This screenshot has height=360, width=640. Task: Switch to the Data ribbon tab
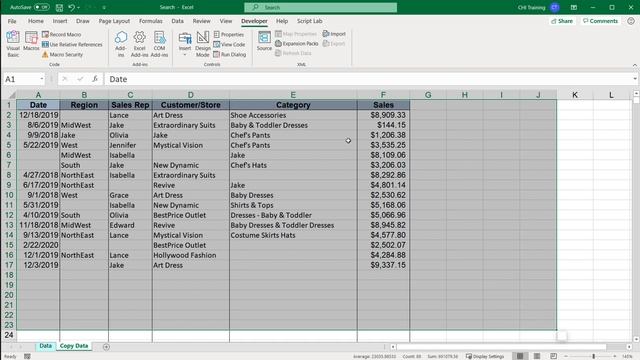pyautogui.click(x=177, y=21)
